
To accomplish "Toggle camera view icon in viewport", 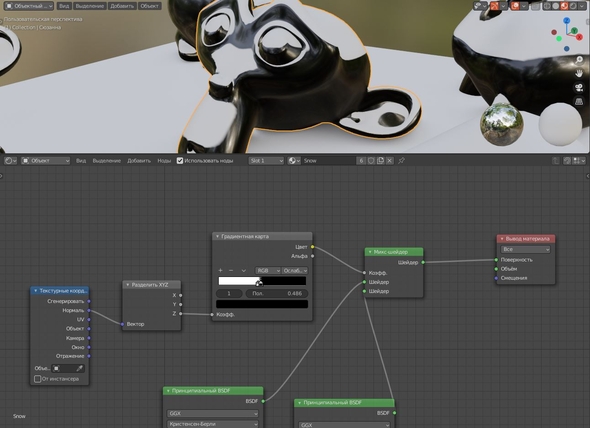I will (579, 87).
